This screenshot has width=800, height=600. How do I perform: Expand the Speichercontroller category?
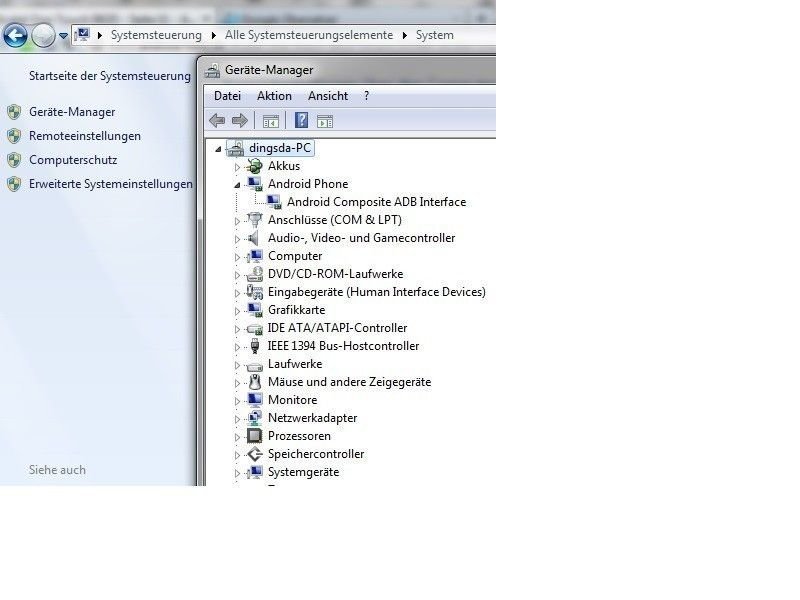(237, 455)
